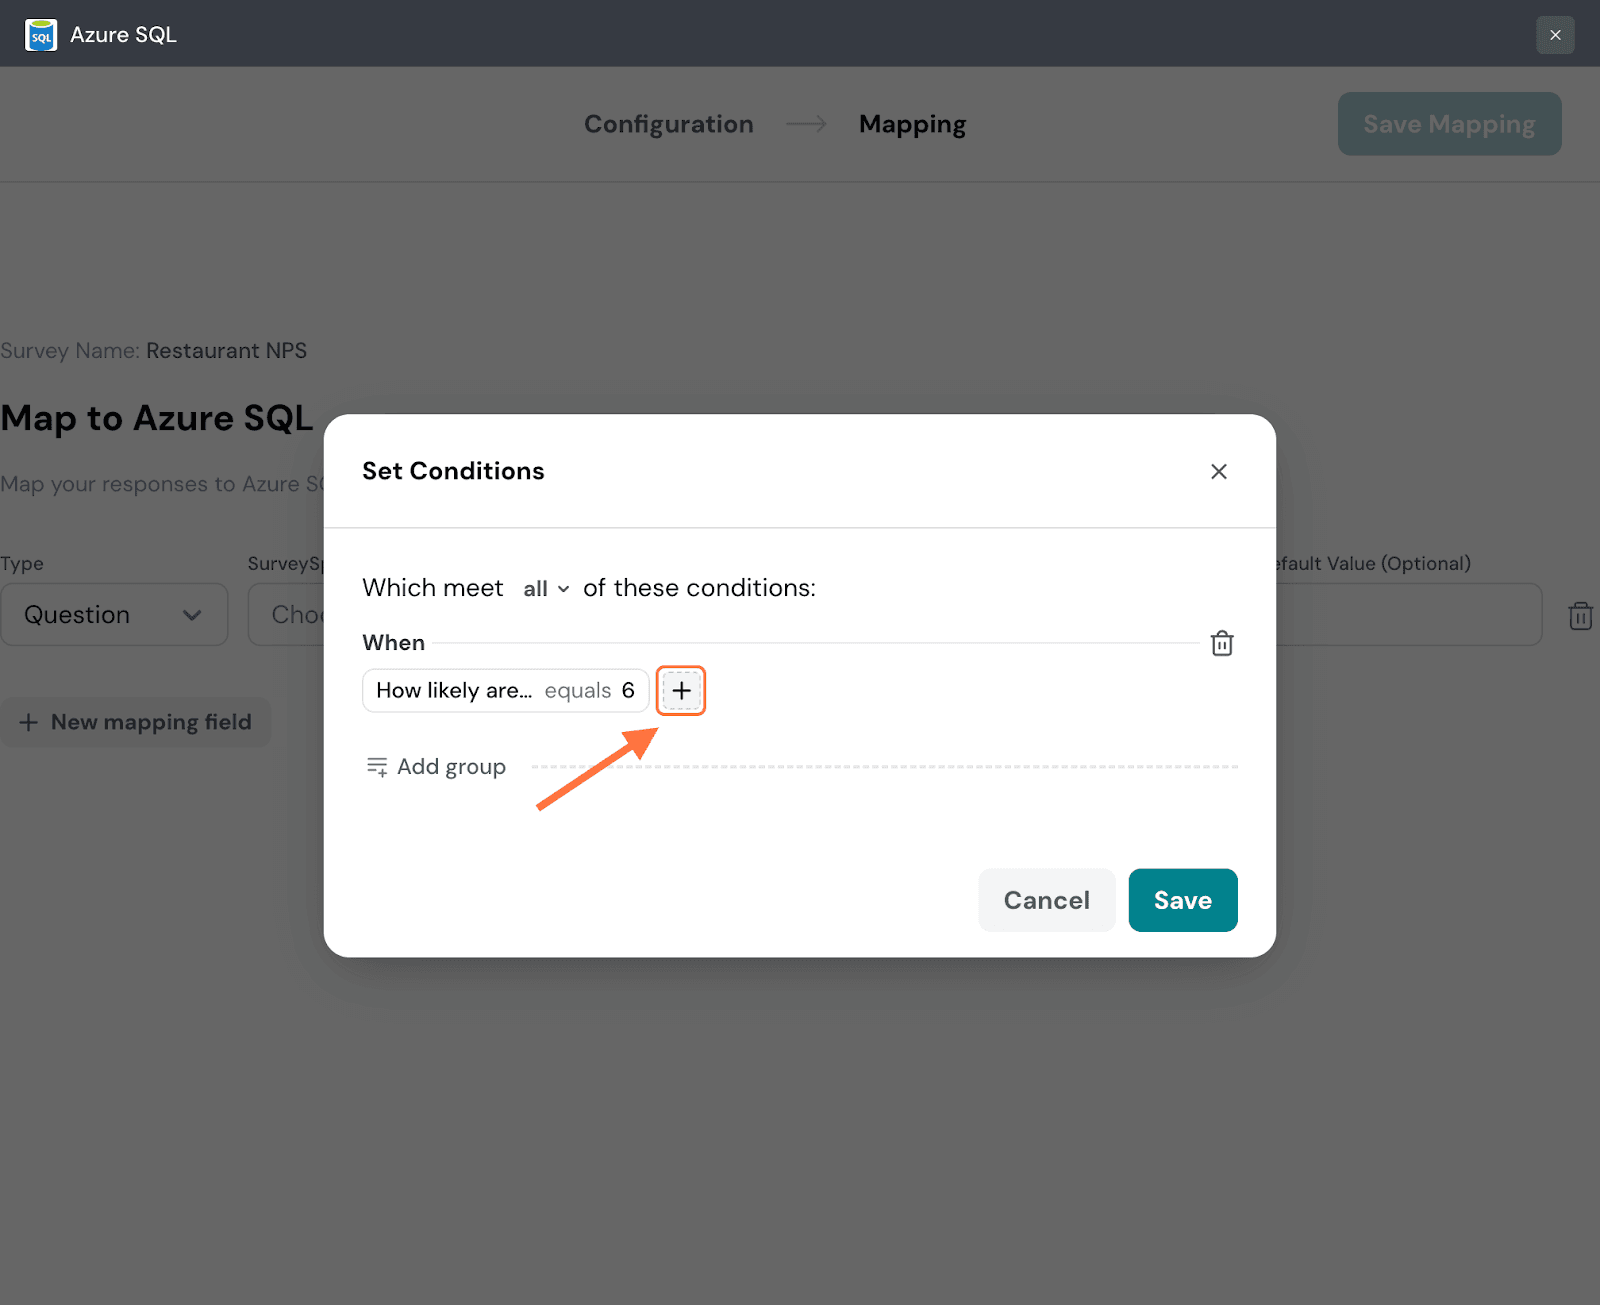Save the conditions

pos(1182,900)
